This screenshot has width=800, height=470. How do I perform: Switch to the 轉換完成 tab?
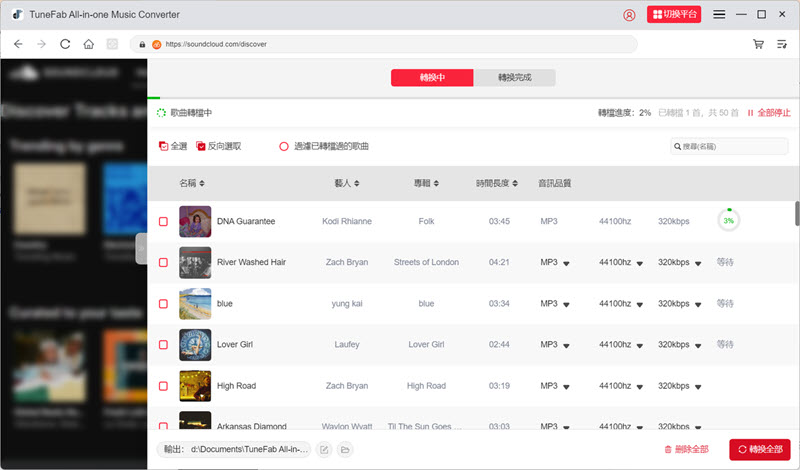click(x=514, y=78)
